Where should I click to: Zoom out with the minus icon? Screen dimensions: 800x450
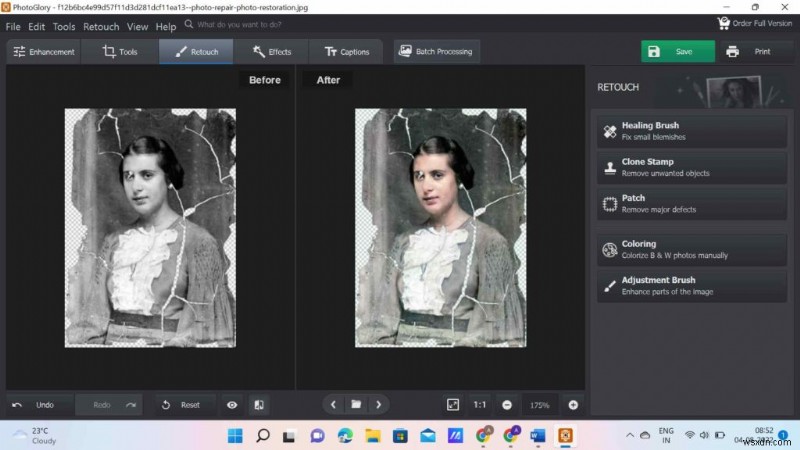(x=507, y=405)
